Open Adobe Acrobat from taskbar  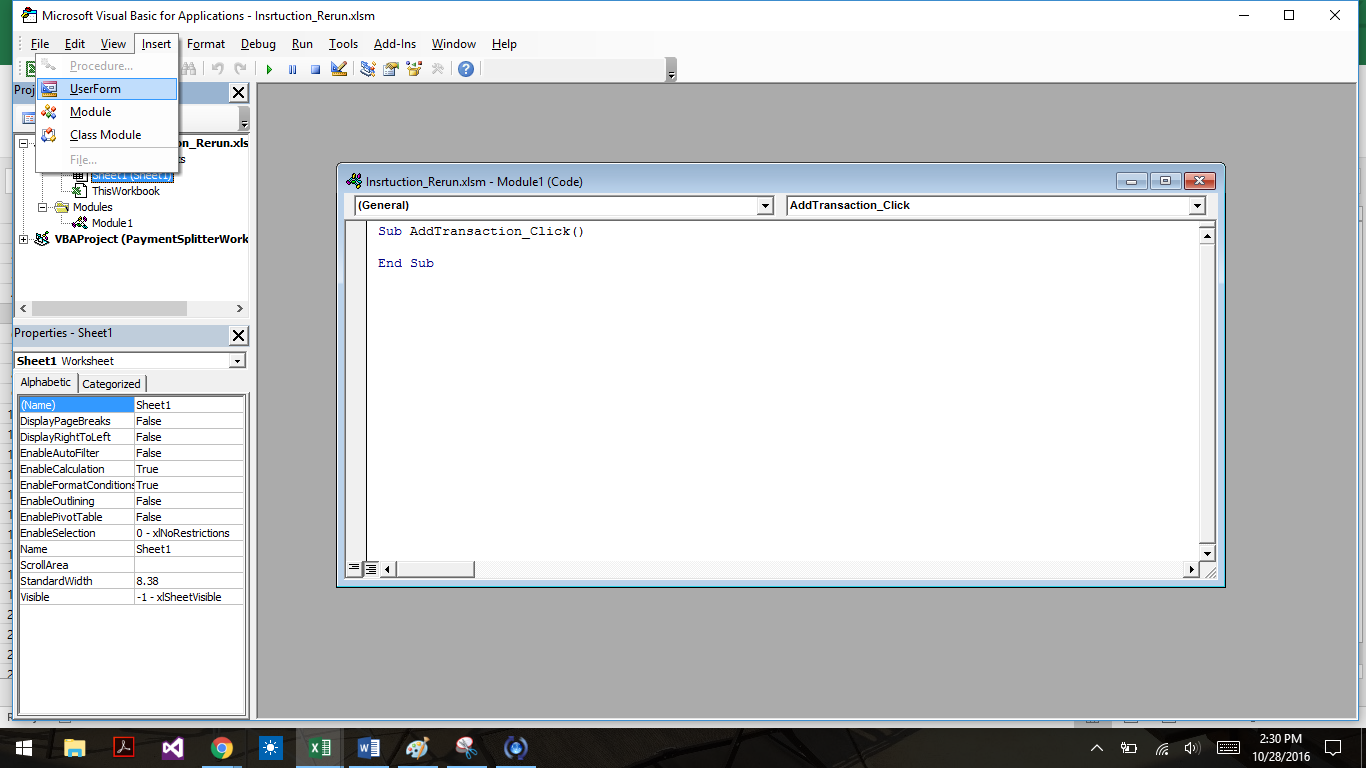tap(123, 747)
